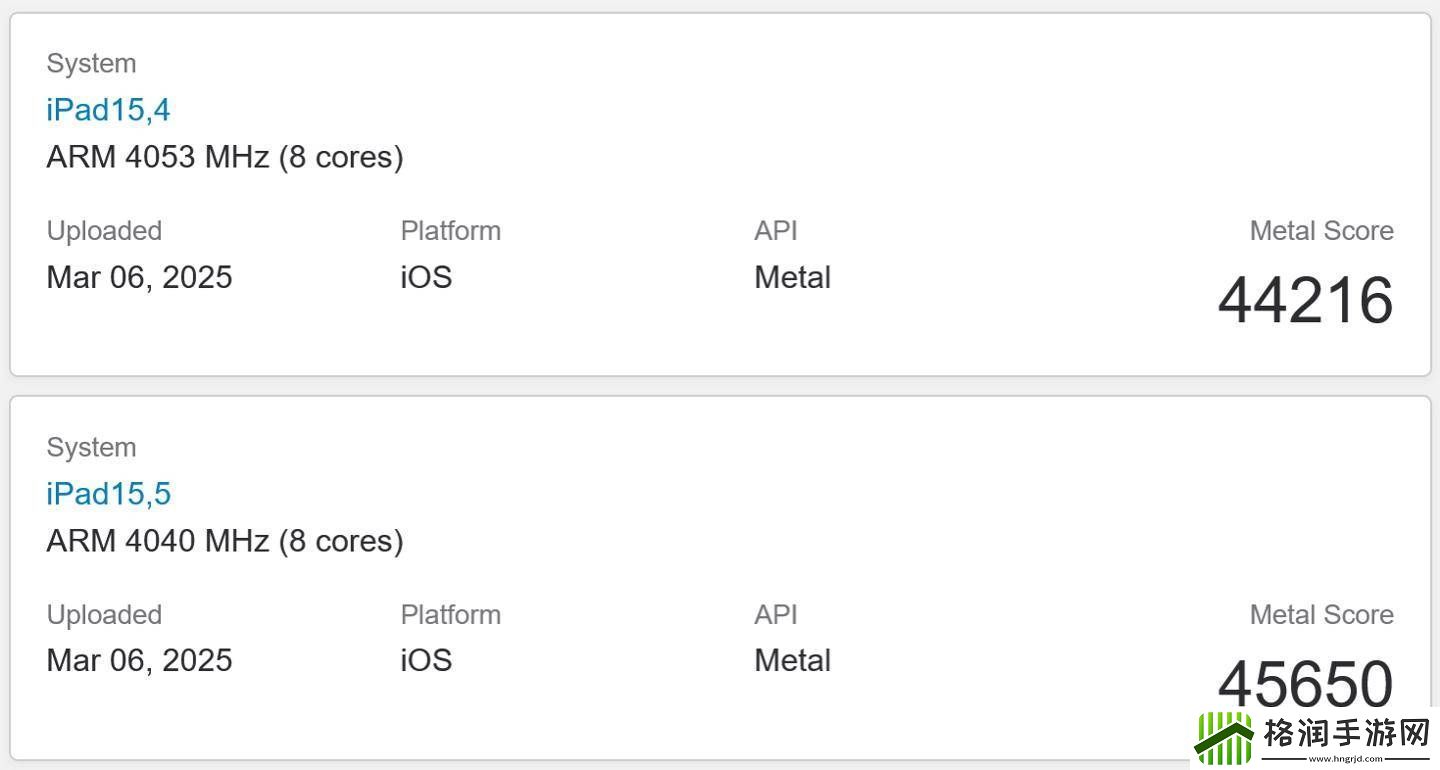Open the iPad15,5 system link
This screenshot has width=1440, height=770.
tap(108, 493)
